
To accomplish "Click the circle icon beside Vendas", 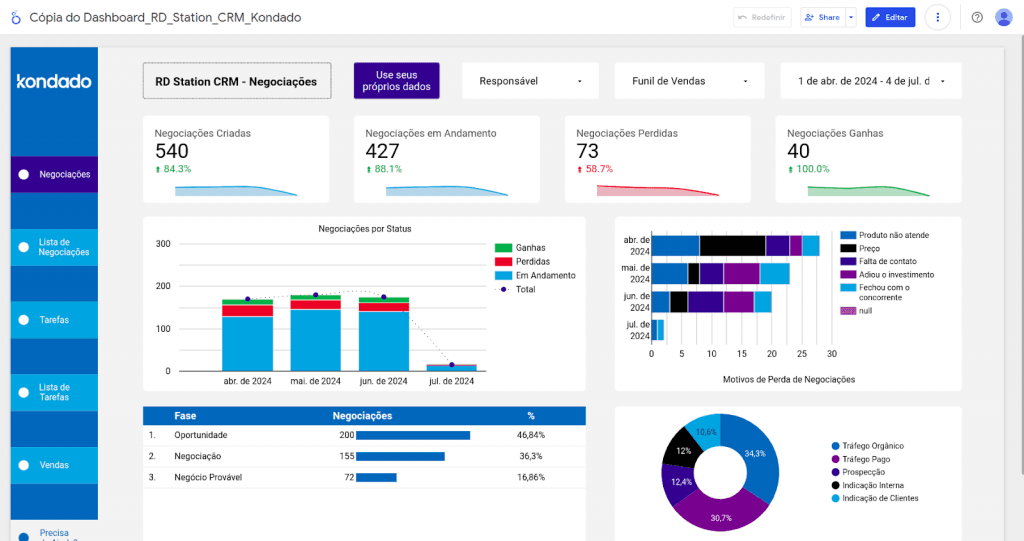I will point(23,465).
